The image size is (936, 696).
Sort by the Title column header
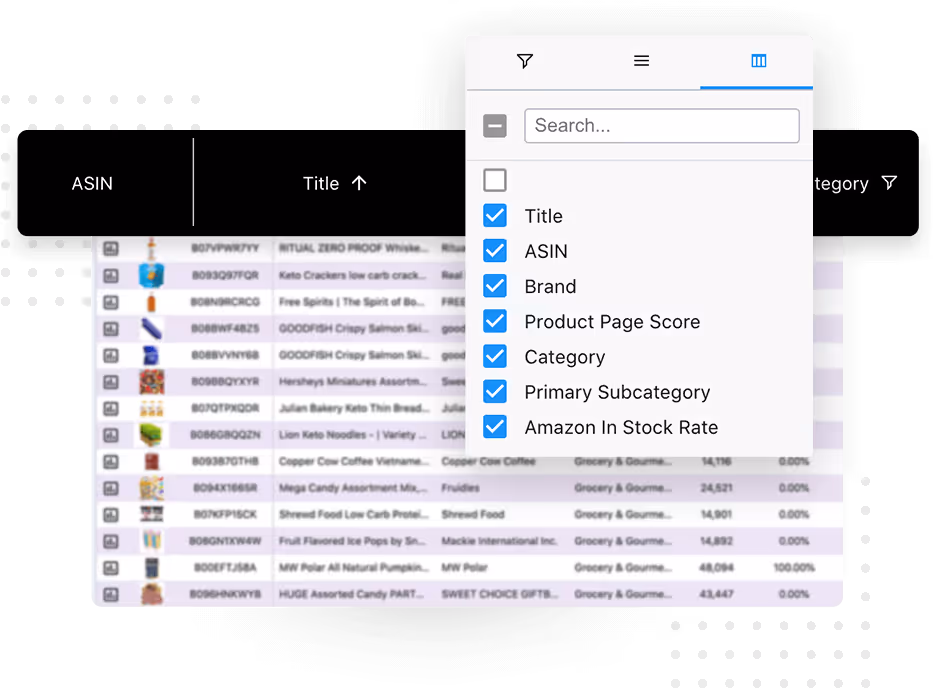click(321, 183)
